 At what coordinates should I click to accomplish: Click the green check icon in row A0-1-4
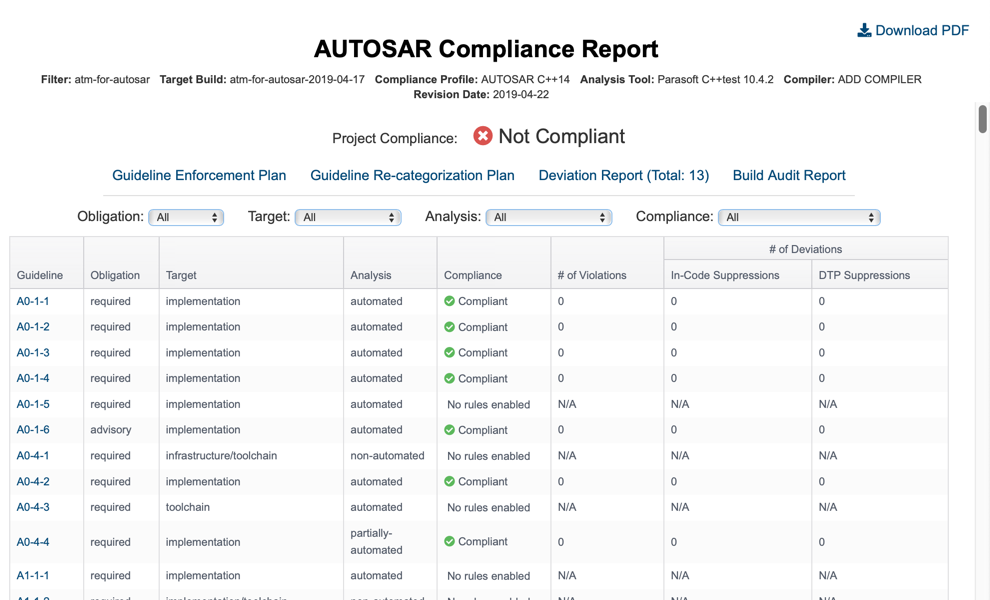click(450, 378)
